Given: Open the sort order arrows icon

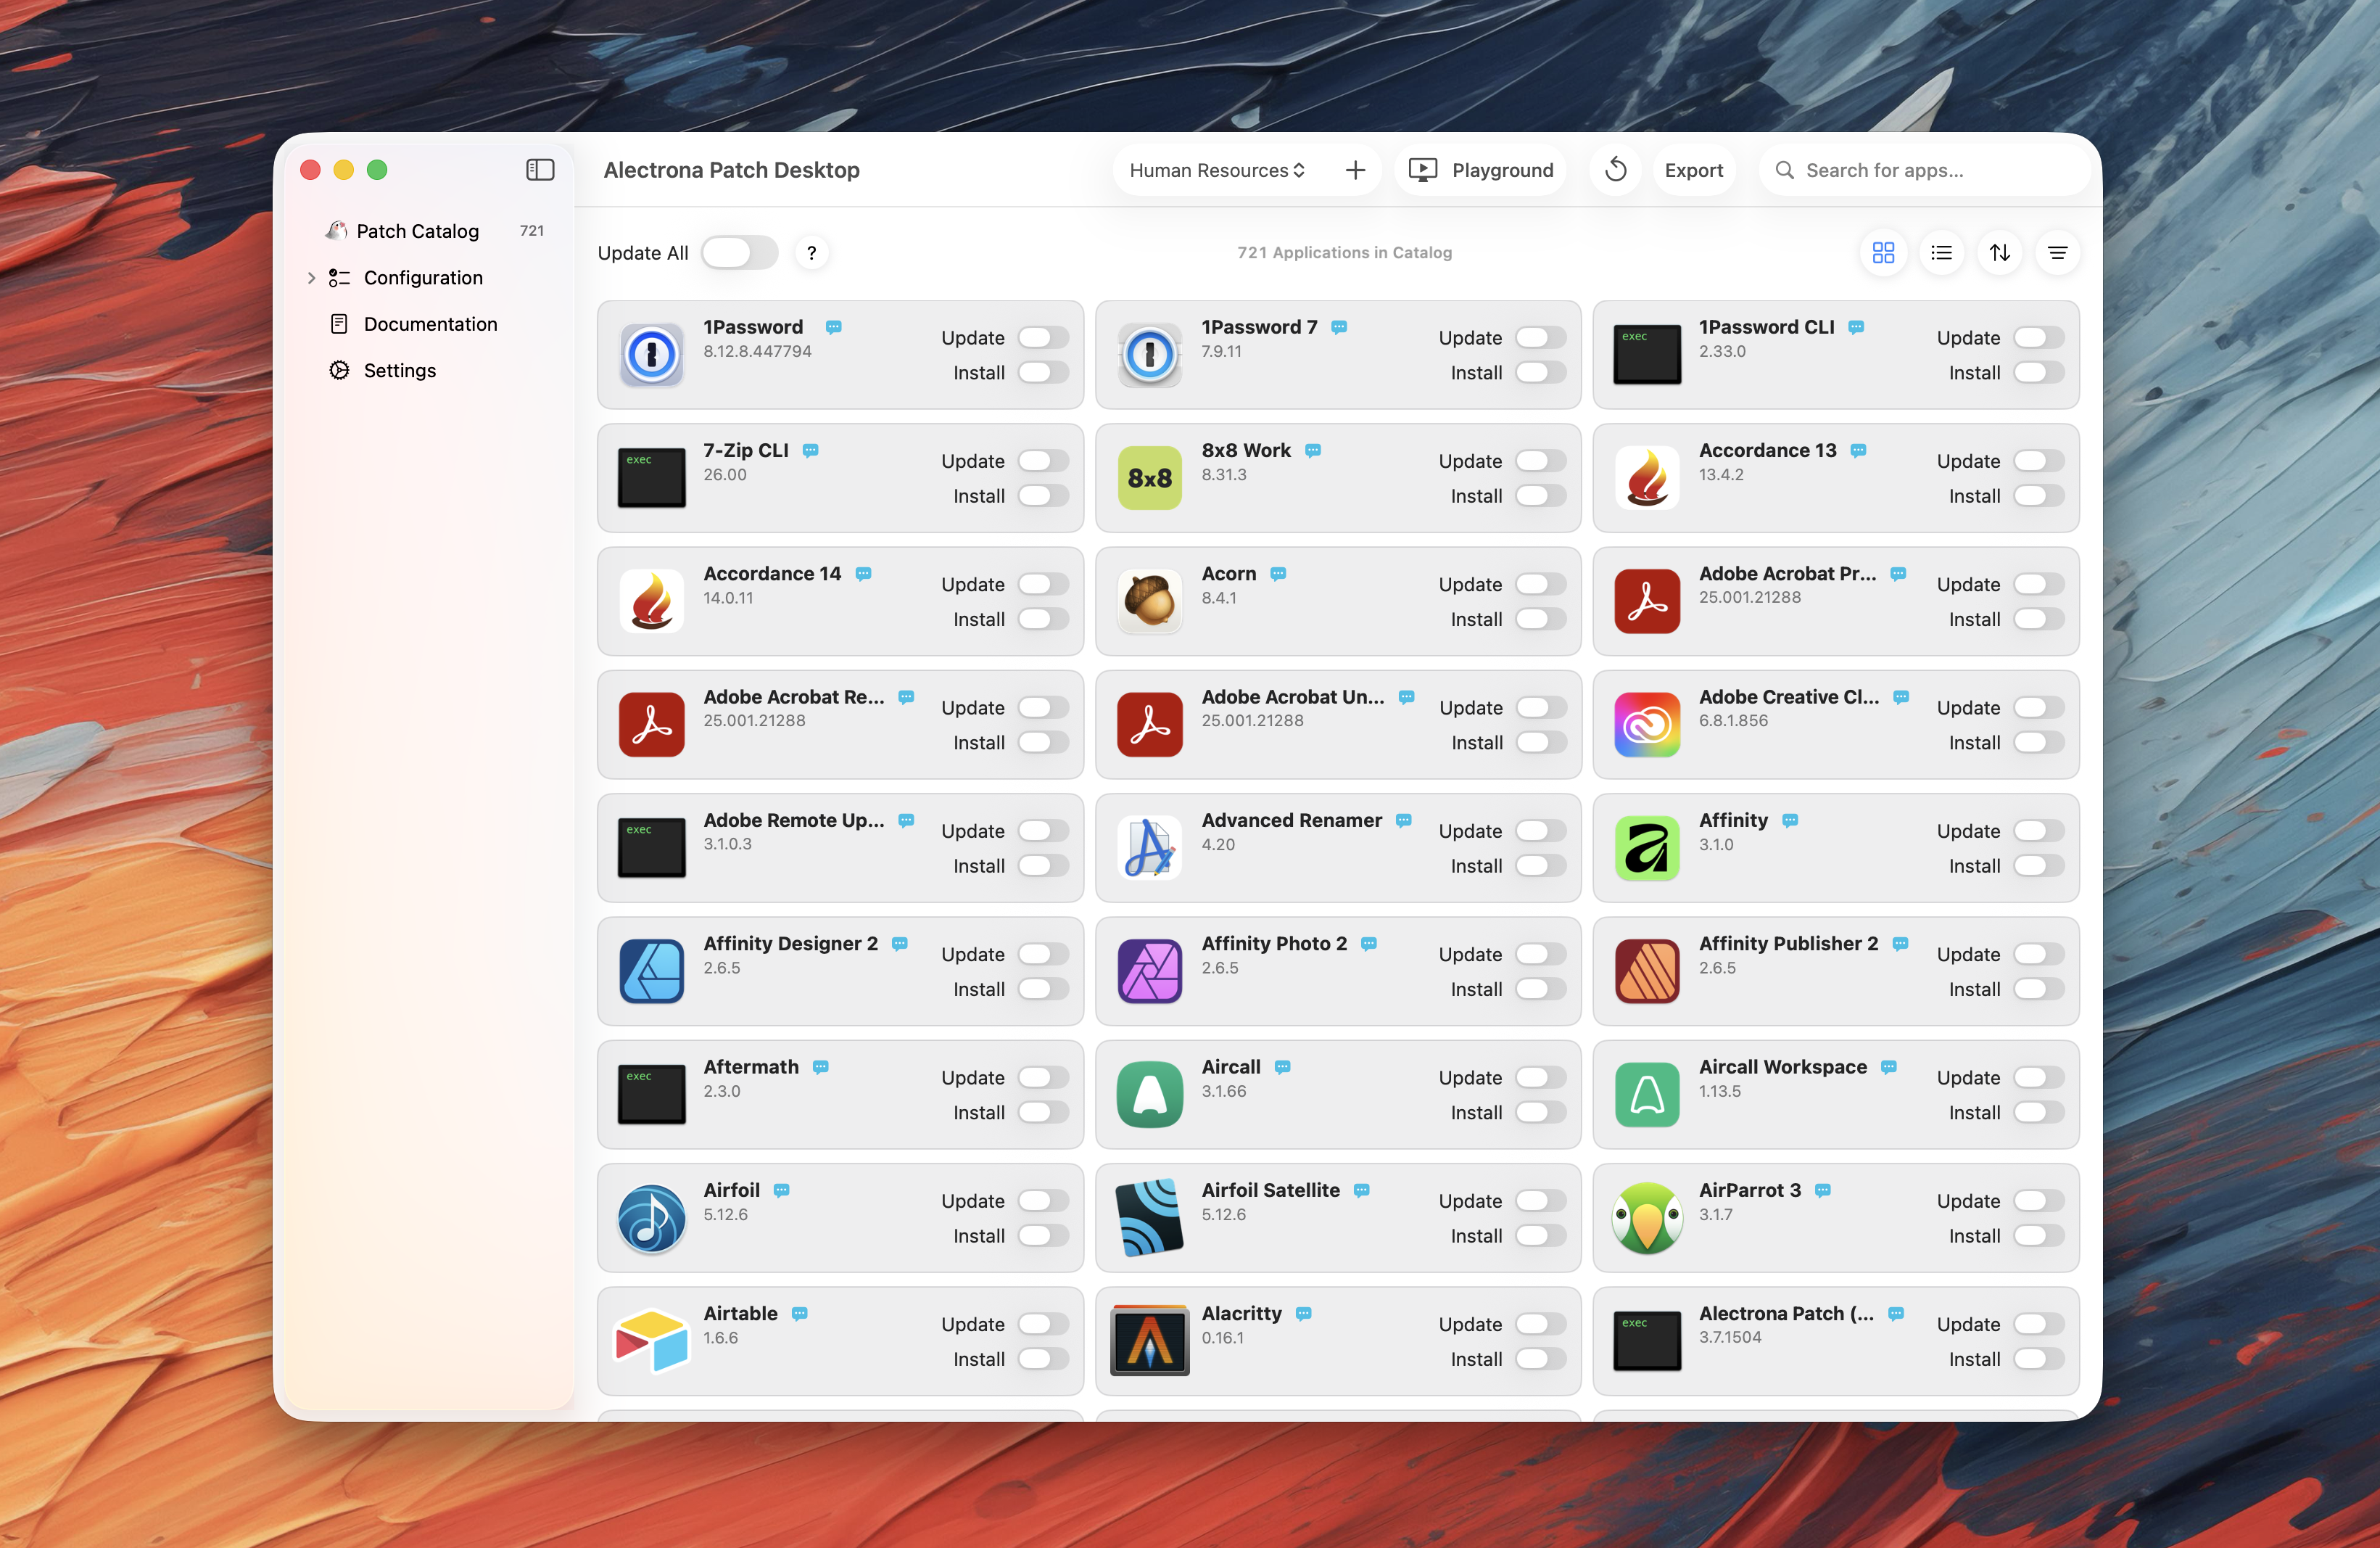Looking at the screenshot, I should (1999, 253).
